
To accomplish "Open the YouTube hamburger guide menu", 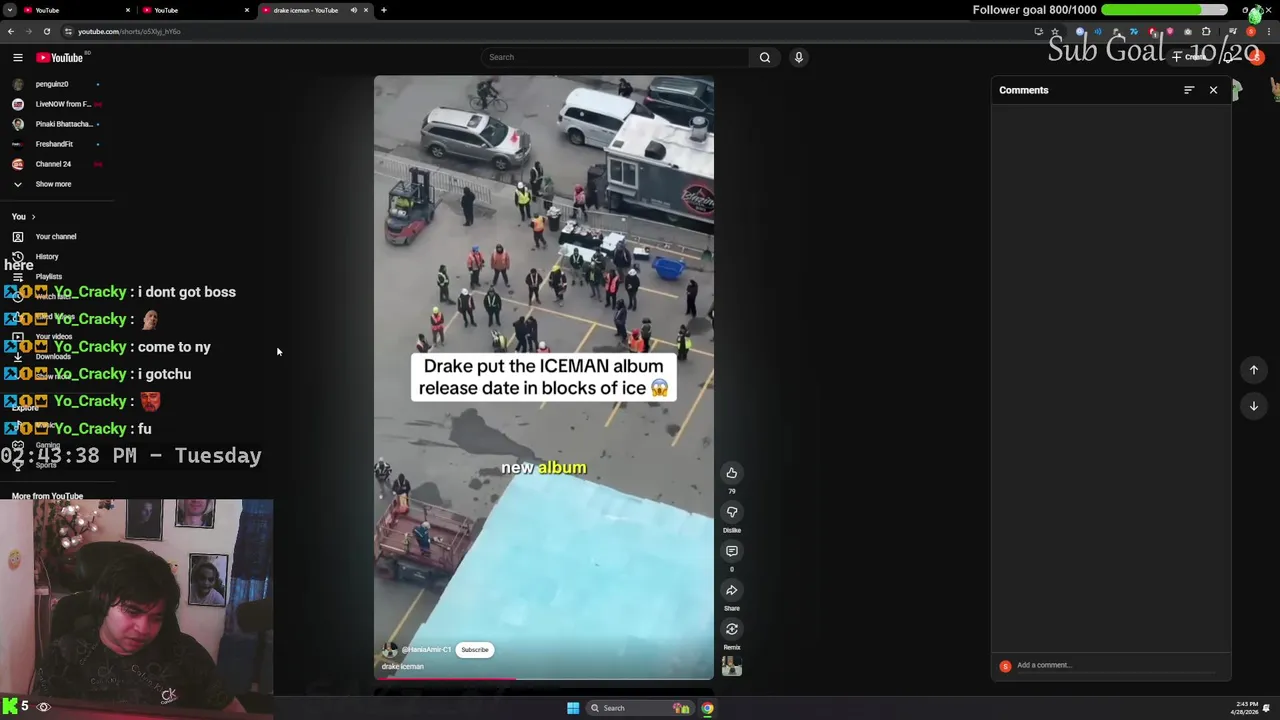I will coord(17,58).
